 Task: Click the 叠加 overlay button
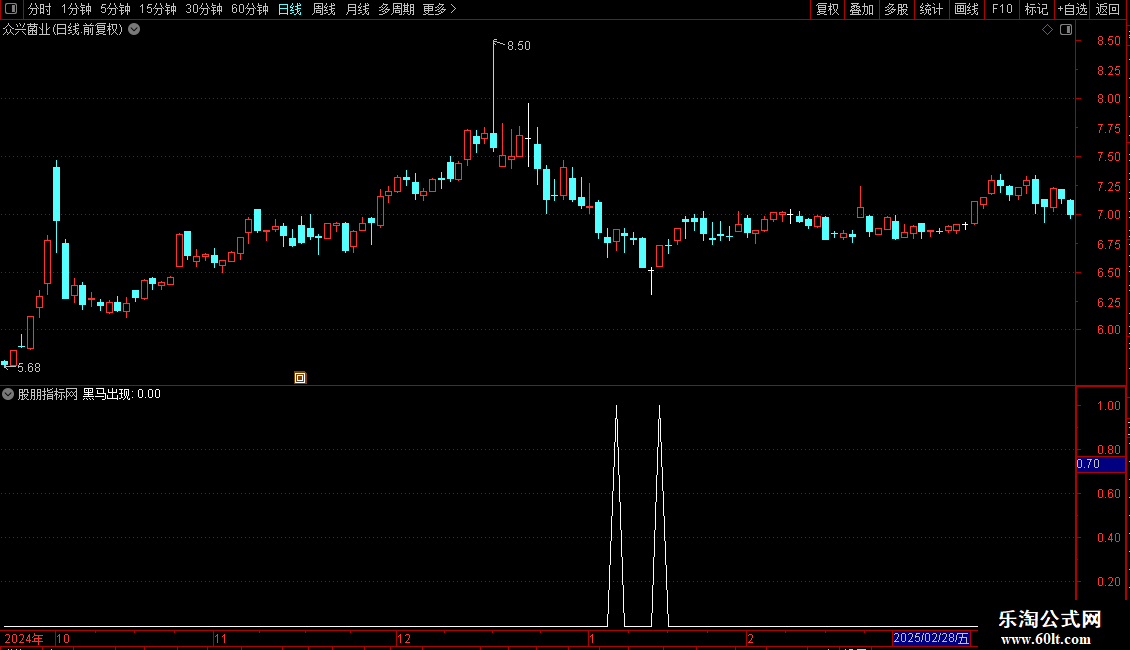click(x=861, y=9)
